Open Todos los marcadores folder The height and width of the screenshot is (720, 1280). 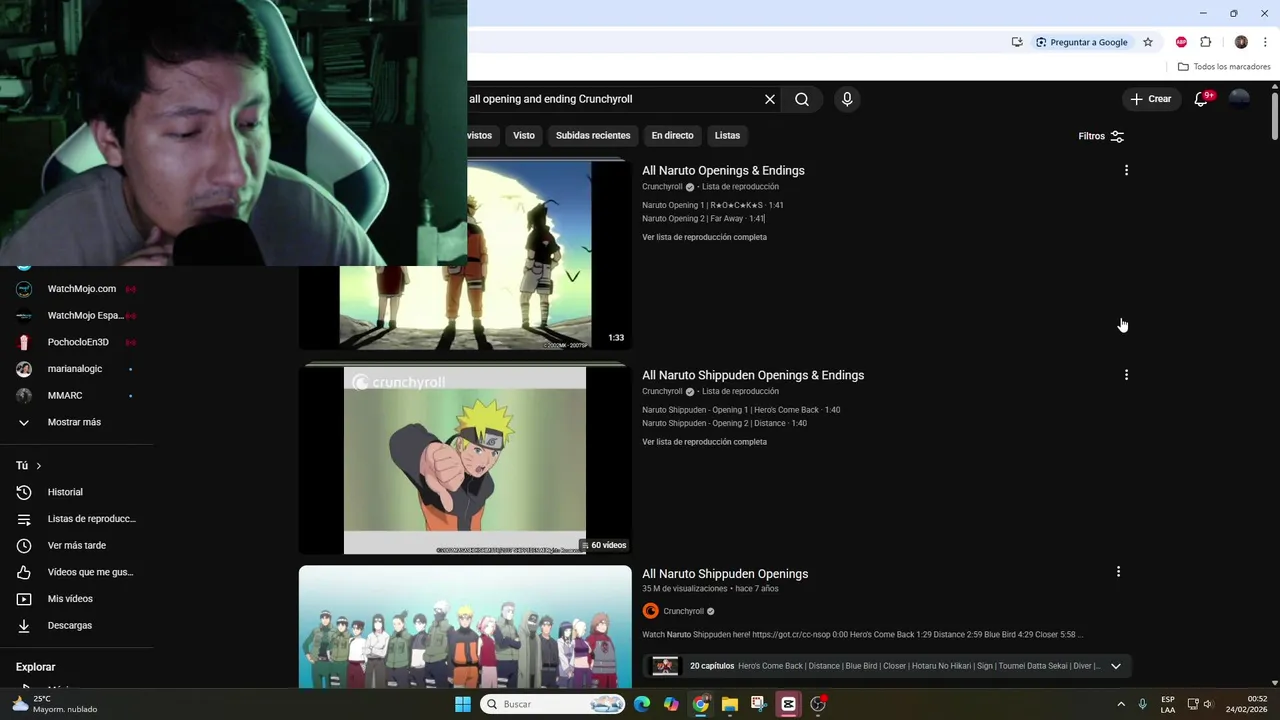coord(1224,67)
